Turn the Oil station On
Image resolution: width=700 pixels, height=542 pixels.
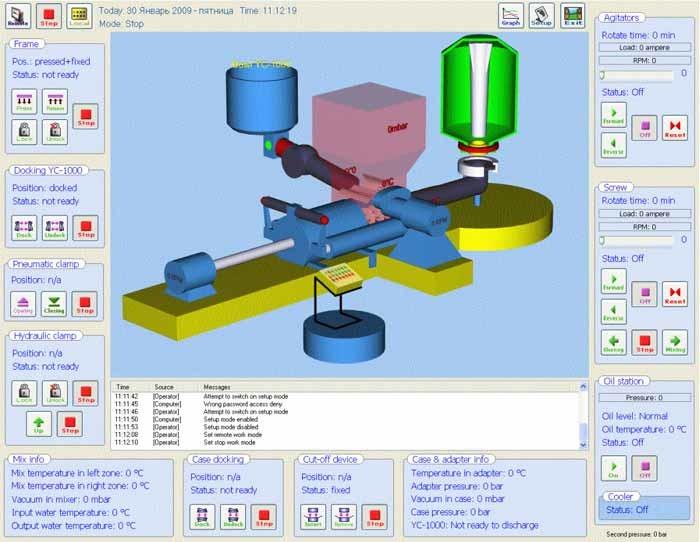pyautogui.click(x=613, y=468)
